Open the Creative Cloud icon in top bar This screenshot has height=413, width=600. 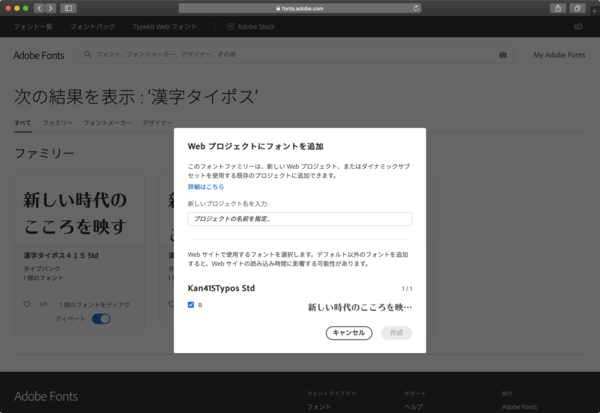[x=578, y=26]
